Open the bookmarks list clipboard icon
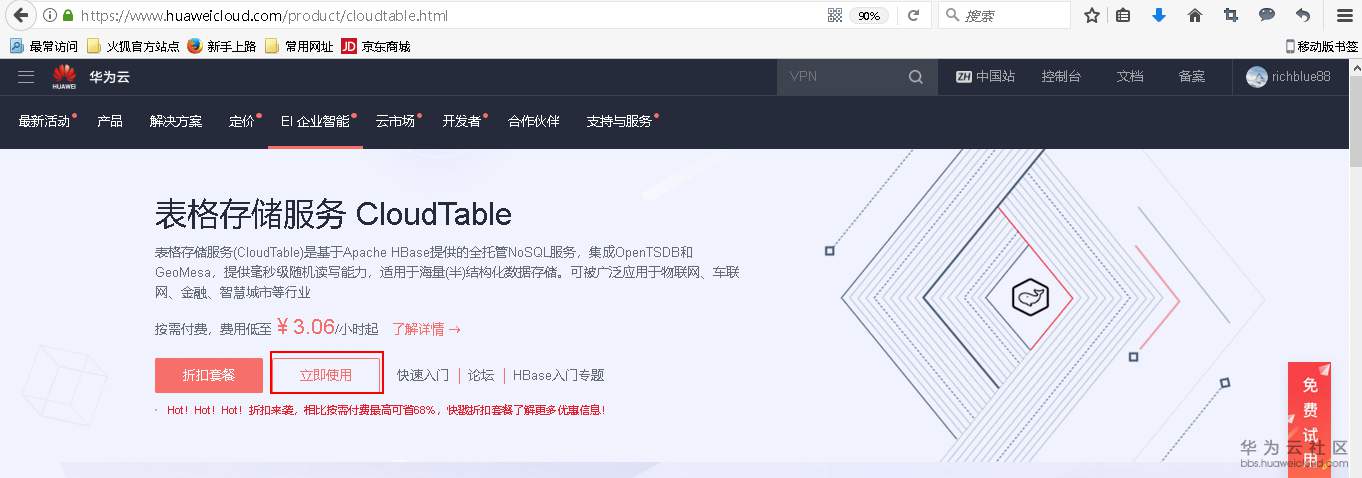The image size is (1362, 478). tap(1124, 16)
